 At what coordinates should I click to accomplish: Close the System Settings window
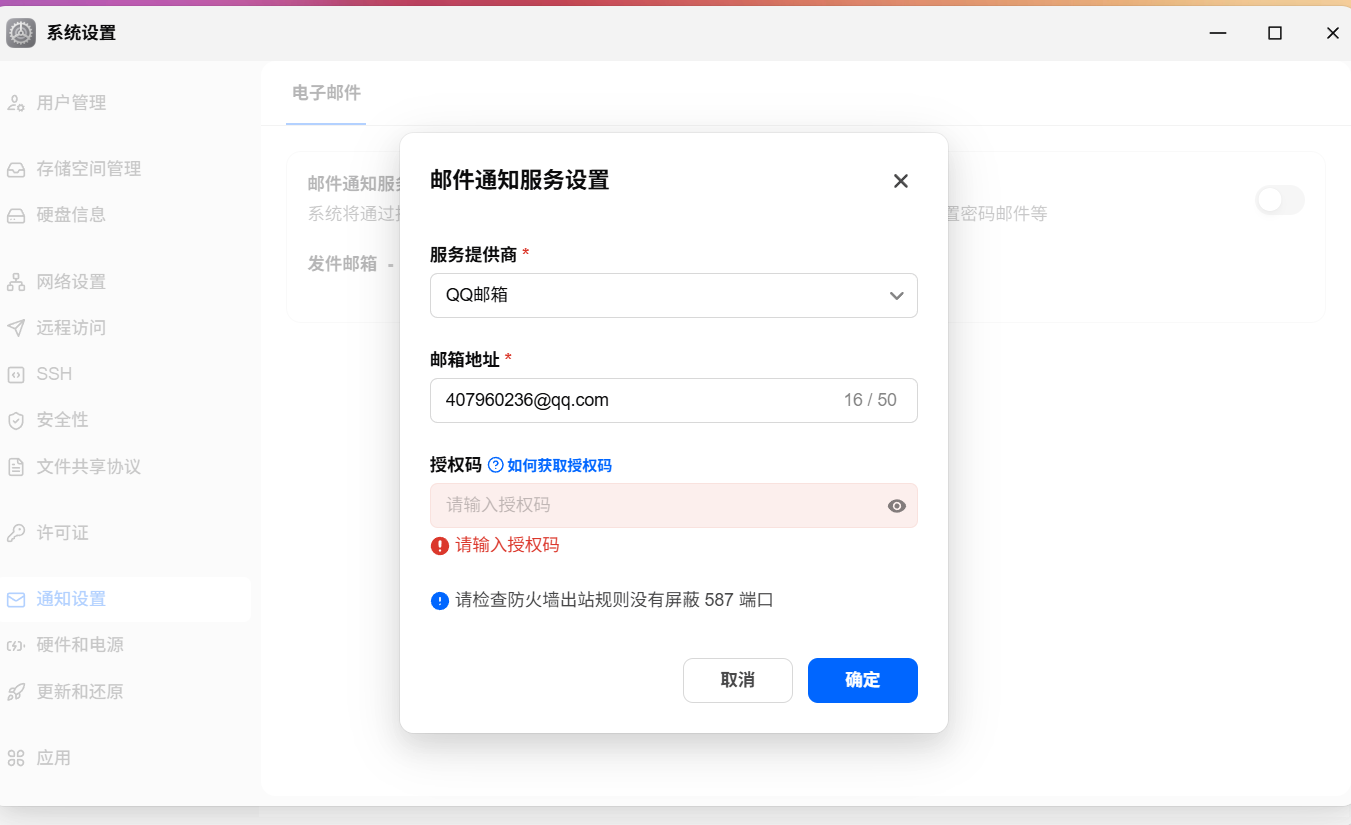pyautogui.click(x=1332, y=33)
